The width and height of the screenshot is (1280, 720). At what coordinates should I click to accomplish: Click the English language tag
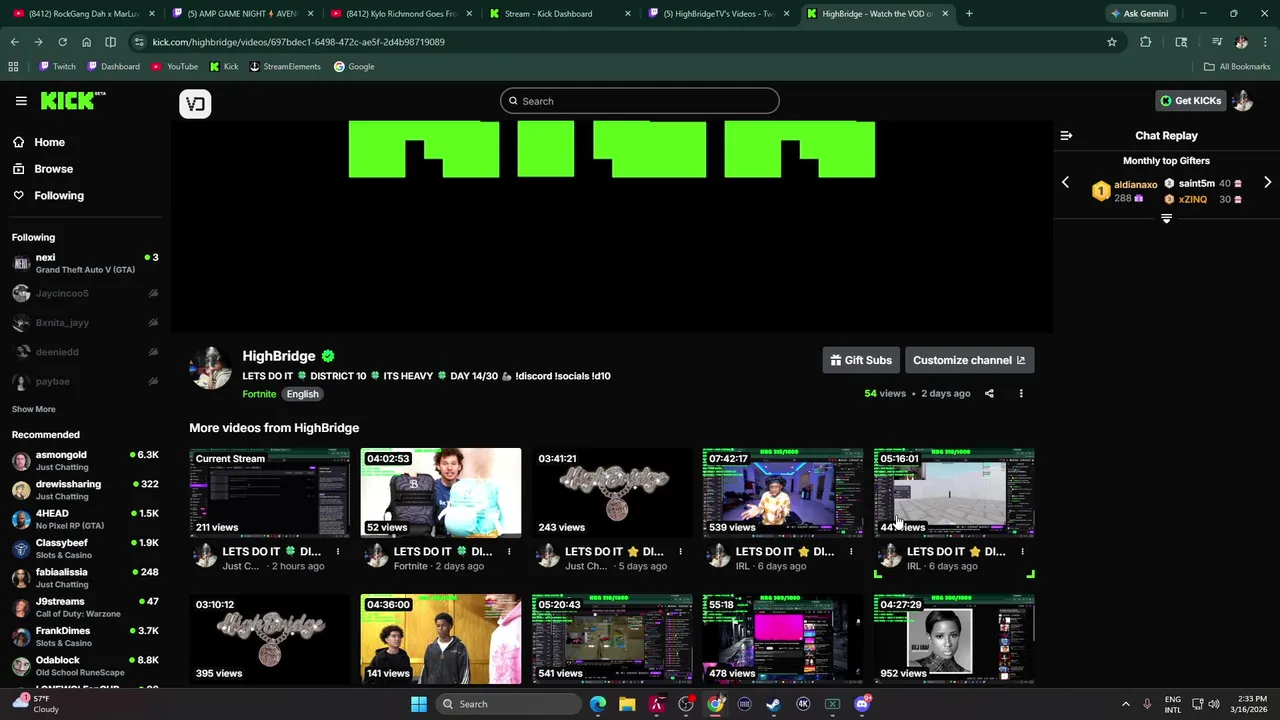(x=302, y=394)
